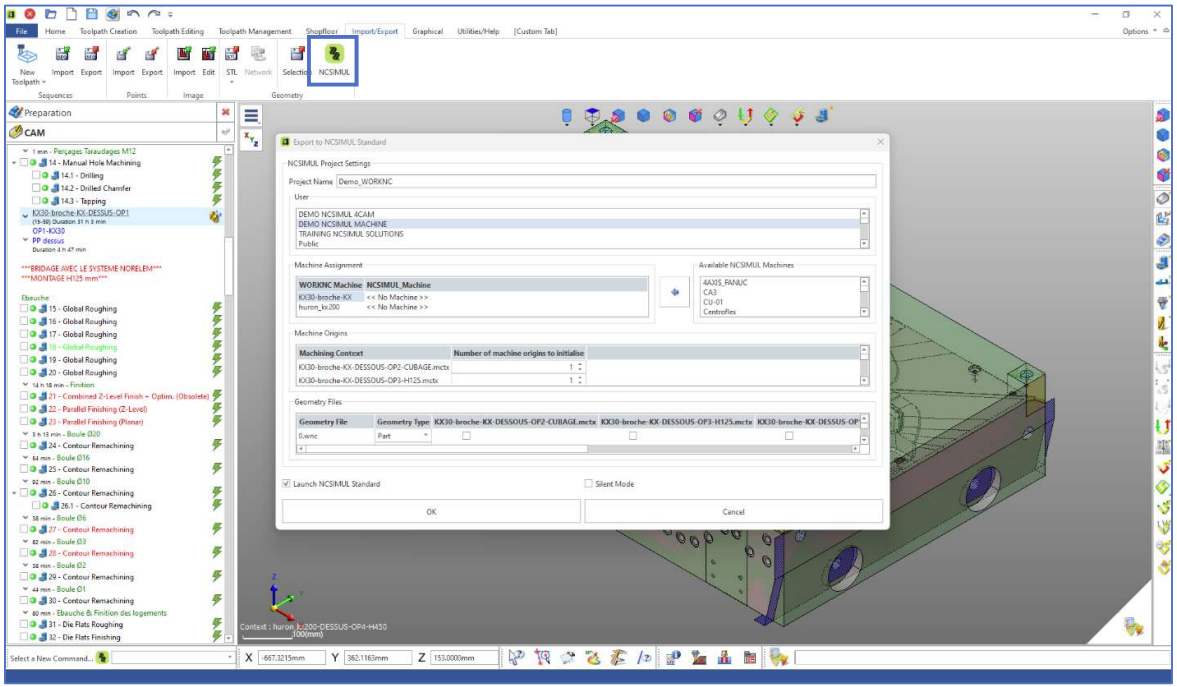Toggle Launch NCSIMUL Standard checkbox

tap(286, 484)
